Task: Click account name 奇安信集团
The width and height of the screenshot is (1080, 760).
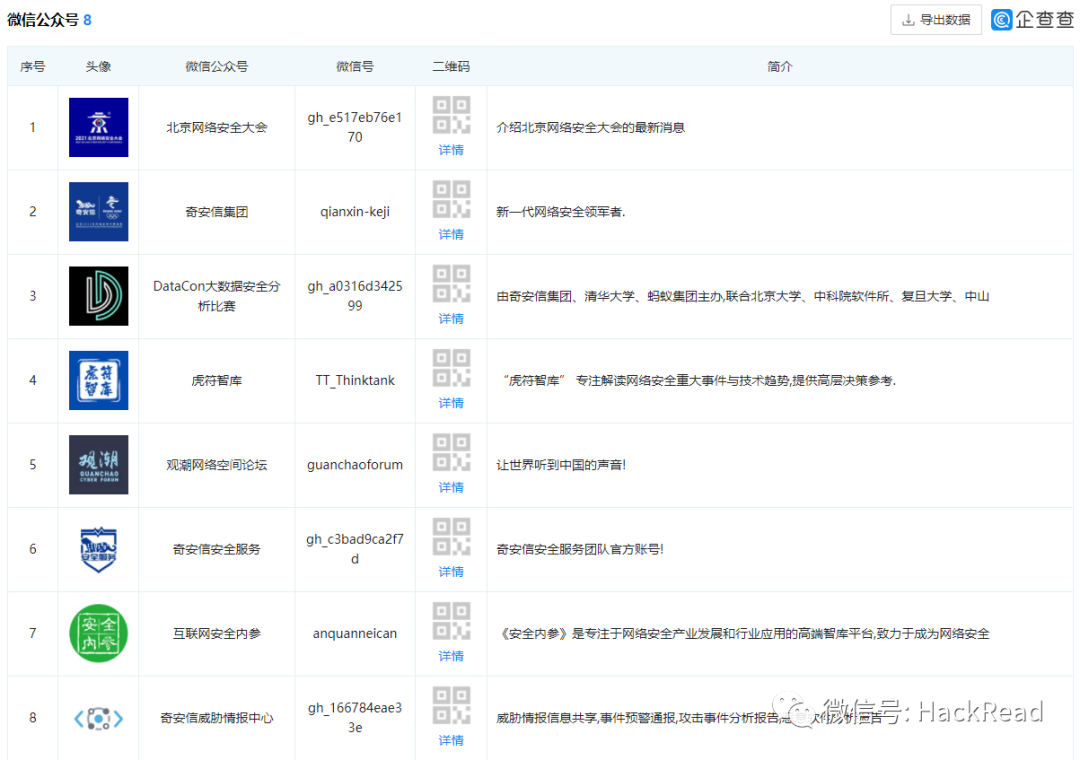Action: pos(216,212)
